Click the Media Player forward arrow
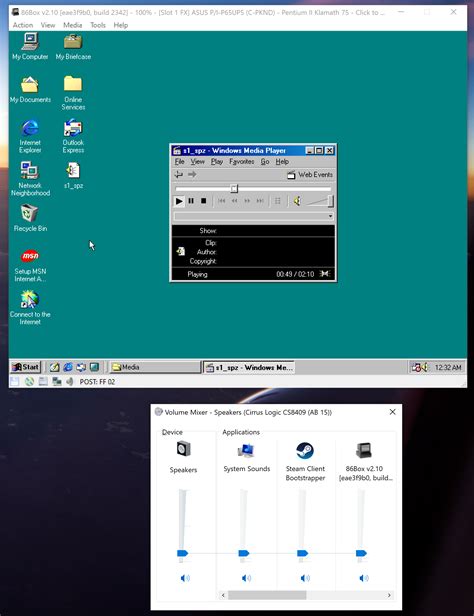 coord(192,174)
